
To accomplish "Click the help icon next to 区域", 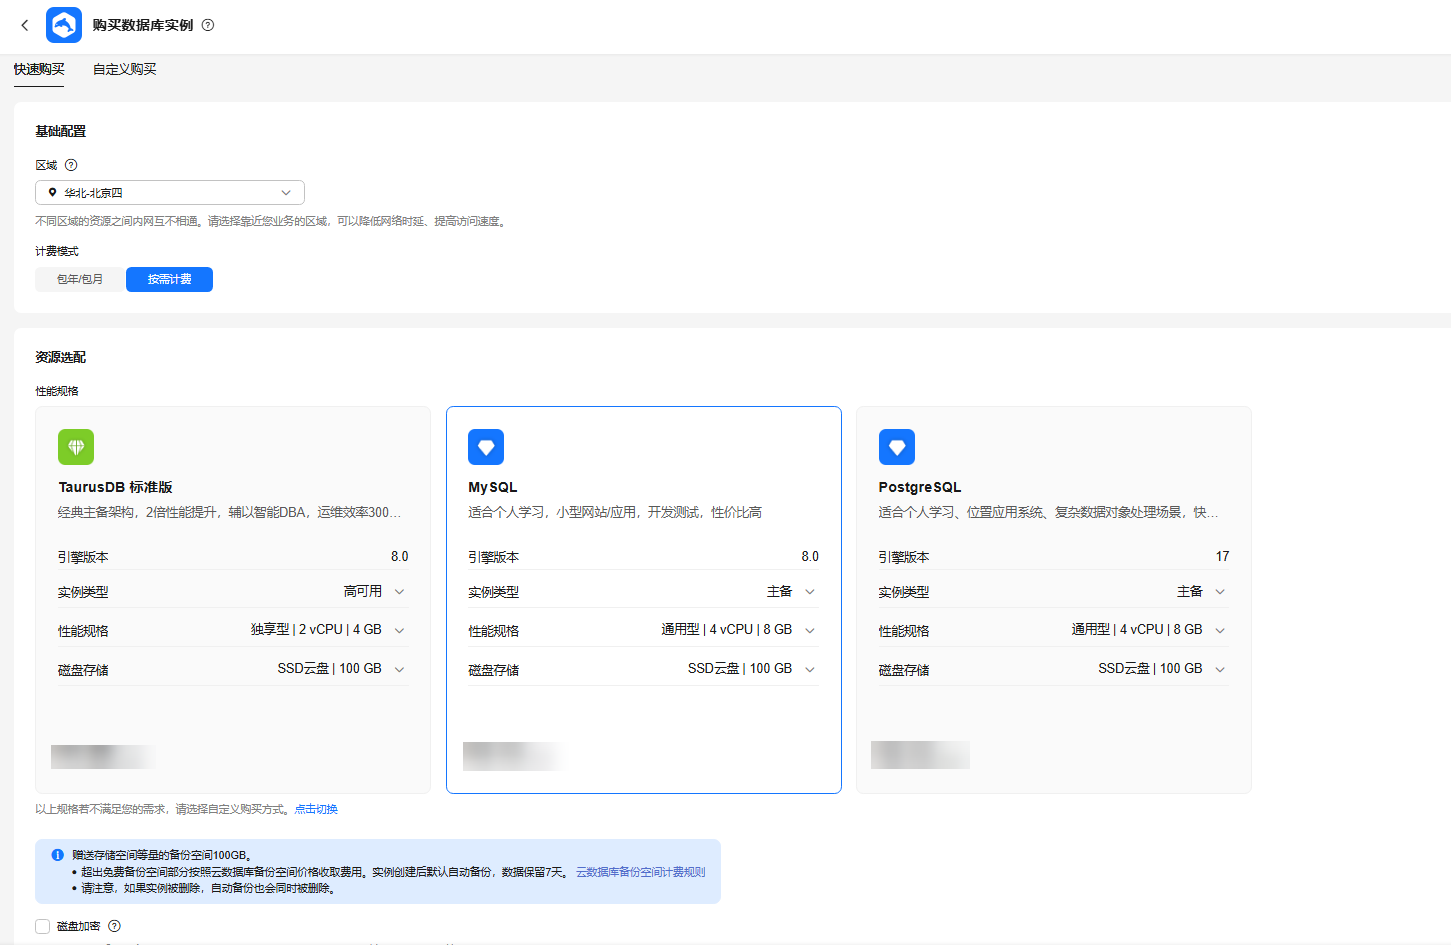I will point(71,165).
